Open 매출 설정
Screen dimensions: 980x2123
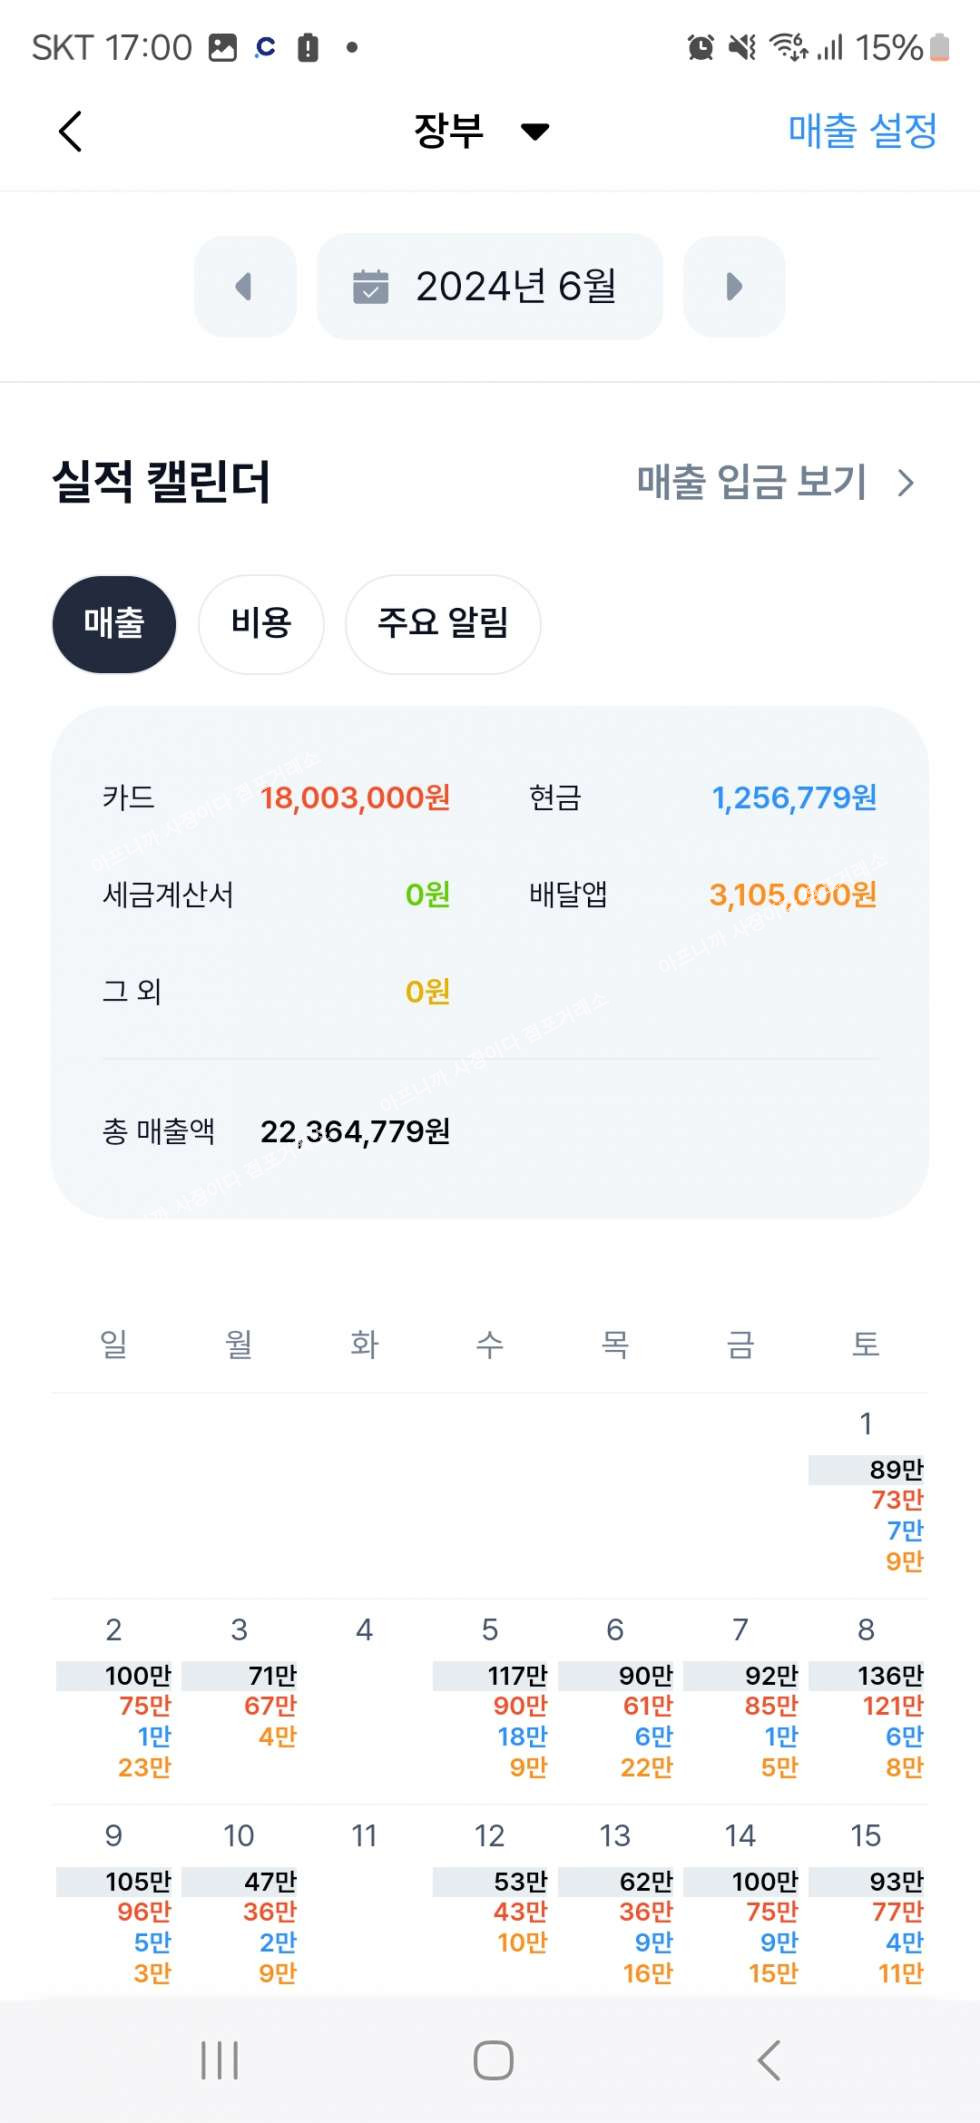coord(862,131)
